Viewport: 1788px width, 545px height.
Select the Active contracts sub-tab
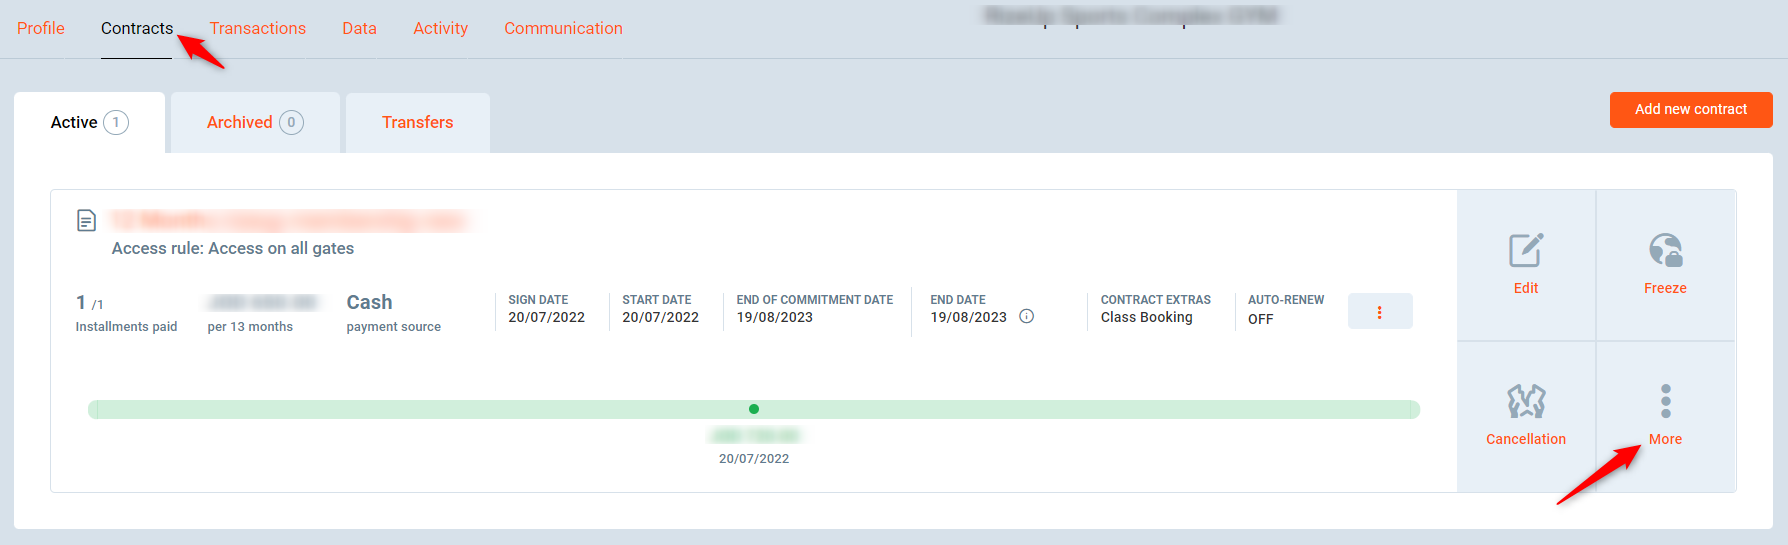(88, 122)
